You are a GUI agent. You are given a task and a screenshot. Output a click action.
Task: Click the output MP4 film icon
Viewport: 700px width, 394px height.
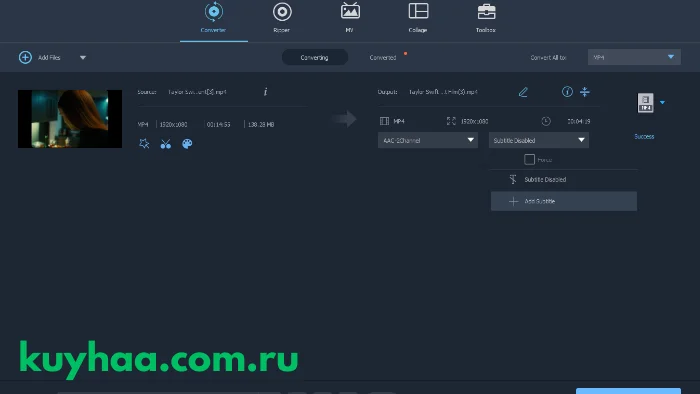tap(384, 121)
